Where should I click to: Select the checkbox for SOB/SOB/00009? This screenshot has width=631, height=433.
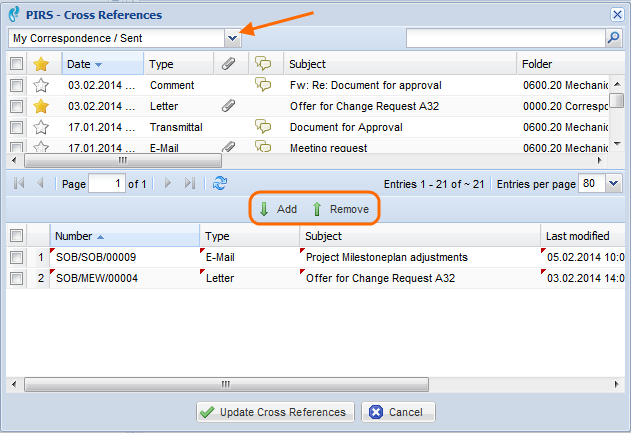16,257
